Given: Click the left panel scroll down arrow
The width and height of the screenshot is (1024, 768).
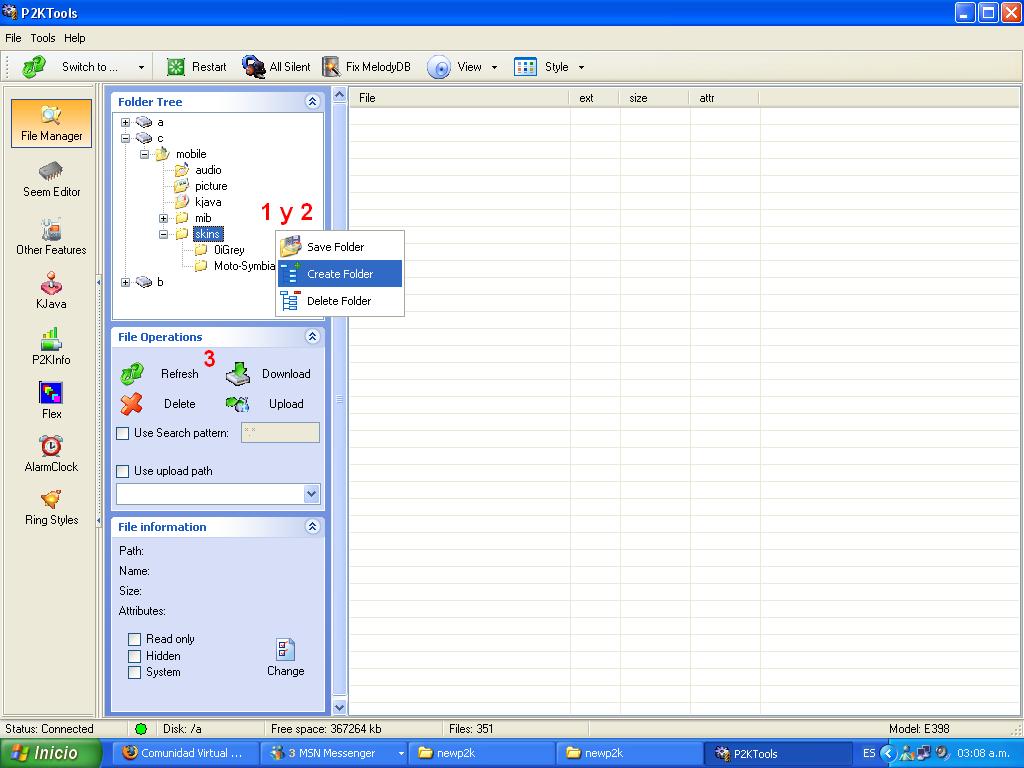Looking at the screenshot, I should (x=340, y=707).
